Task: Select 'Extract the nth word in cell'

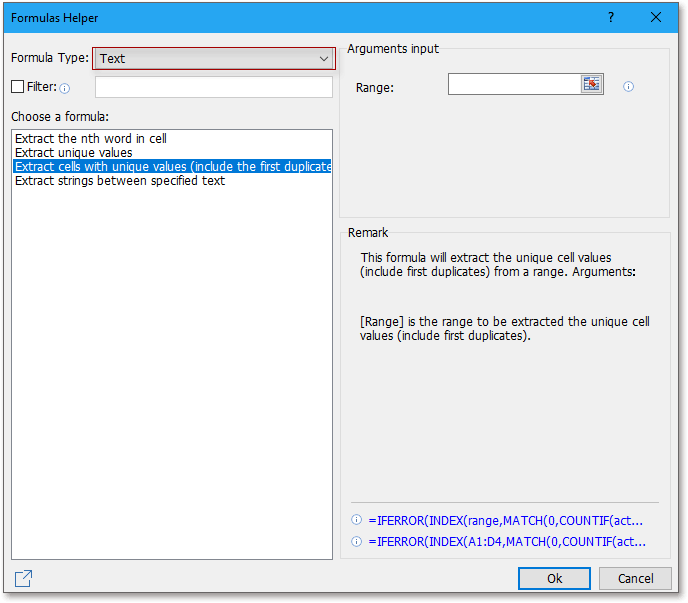Action: click(91, 138)
